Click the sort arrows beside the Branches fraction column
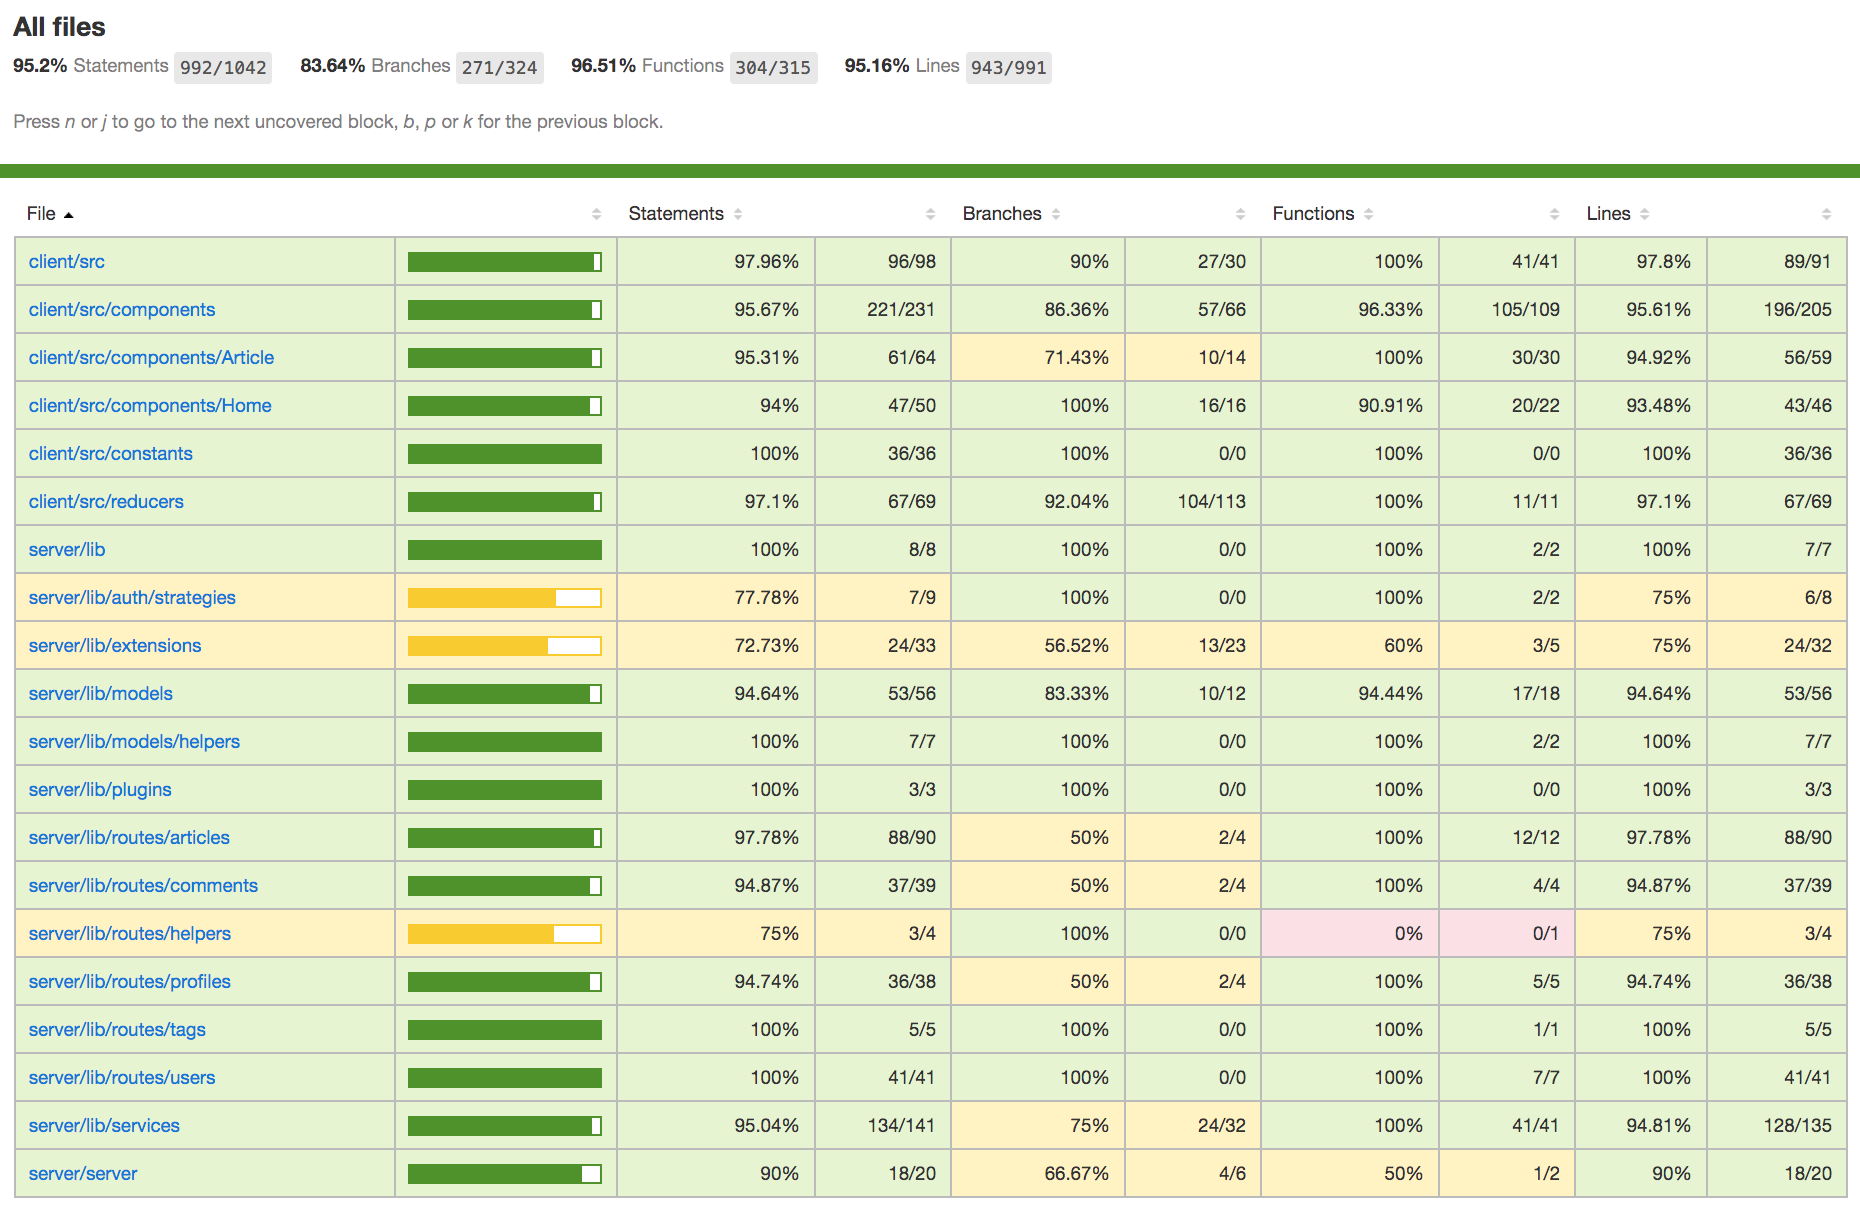 coord(1242,213)
